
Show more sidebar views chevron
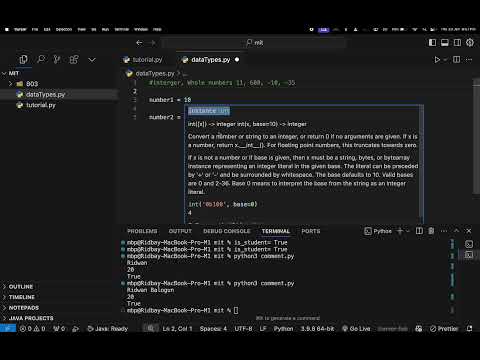(92, 60)
